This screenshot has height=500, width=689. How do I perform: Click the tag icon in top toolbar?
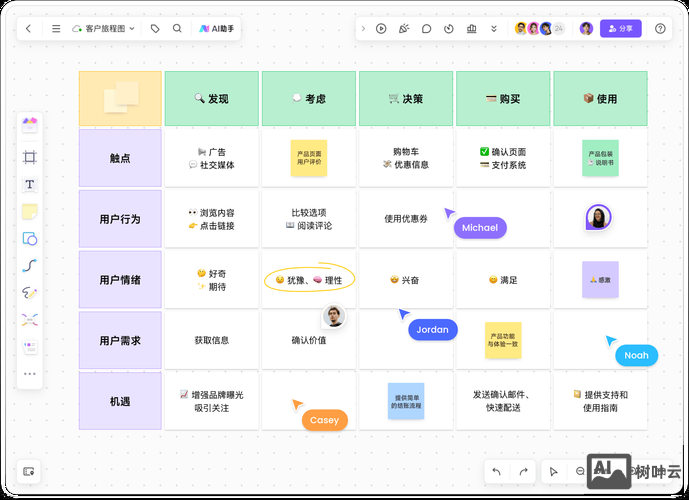(155, 29)
